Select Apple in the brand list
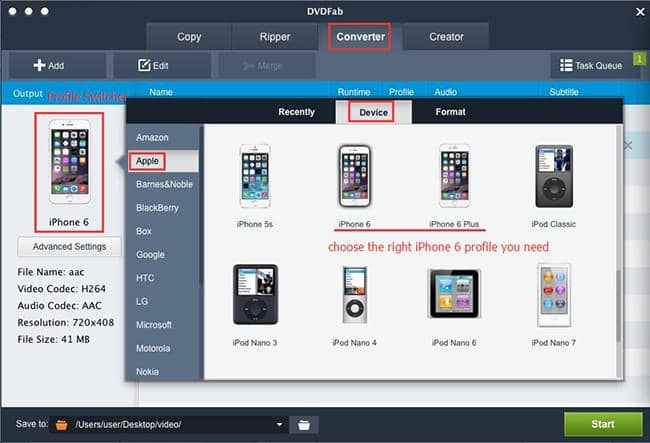650x443 pixels. click(162, 161)
